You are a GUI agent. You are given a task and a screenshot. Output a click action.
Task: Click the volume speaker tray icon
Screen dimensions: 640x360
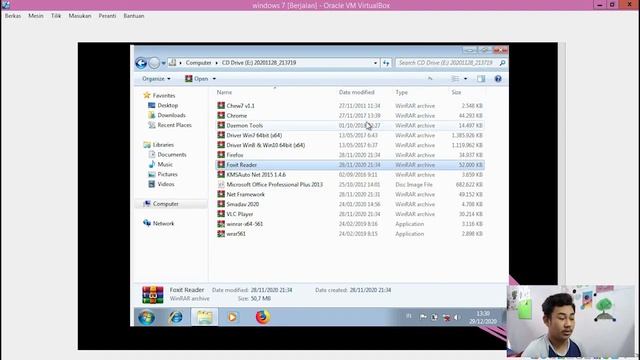click(x=457, y=317)
